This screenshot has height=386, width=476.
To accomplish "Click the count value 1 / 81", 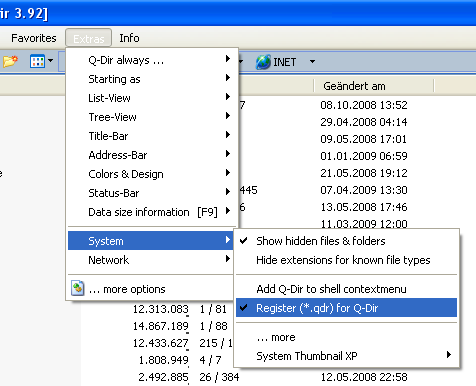I will [x=213, y=309].
